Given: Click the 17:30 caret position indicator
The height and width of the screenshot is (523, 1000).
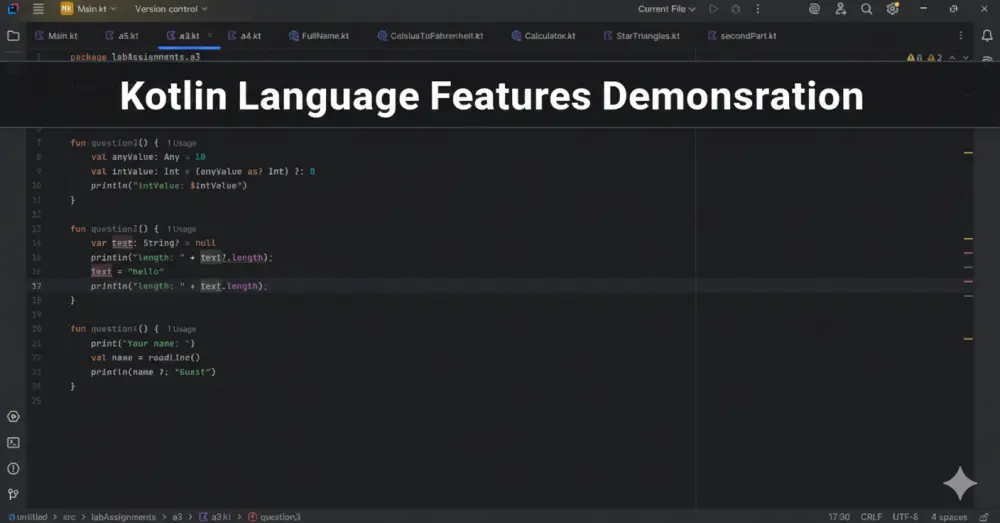Looking at the screenshot, I should click(839, 517).
